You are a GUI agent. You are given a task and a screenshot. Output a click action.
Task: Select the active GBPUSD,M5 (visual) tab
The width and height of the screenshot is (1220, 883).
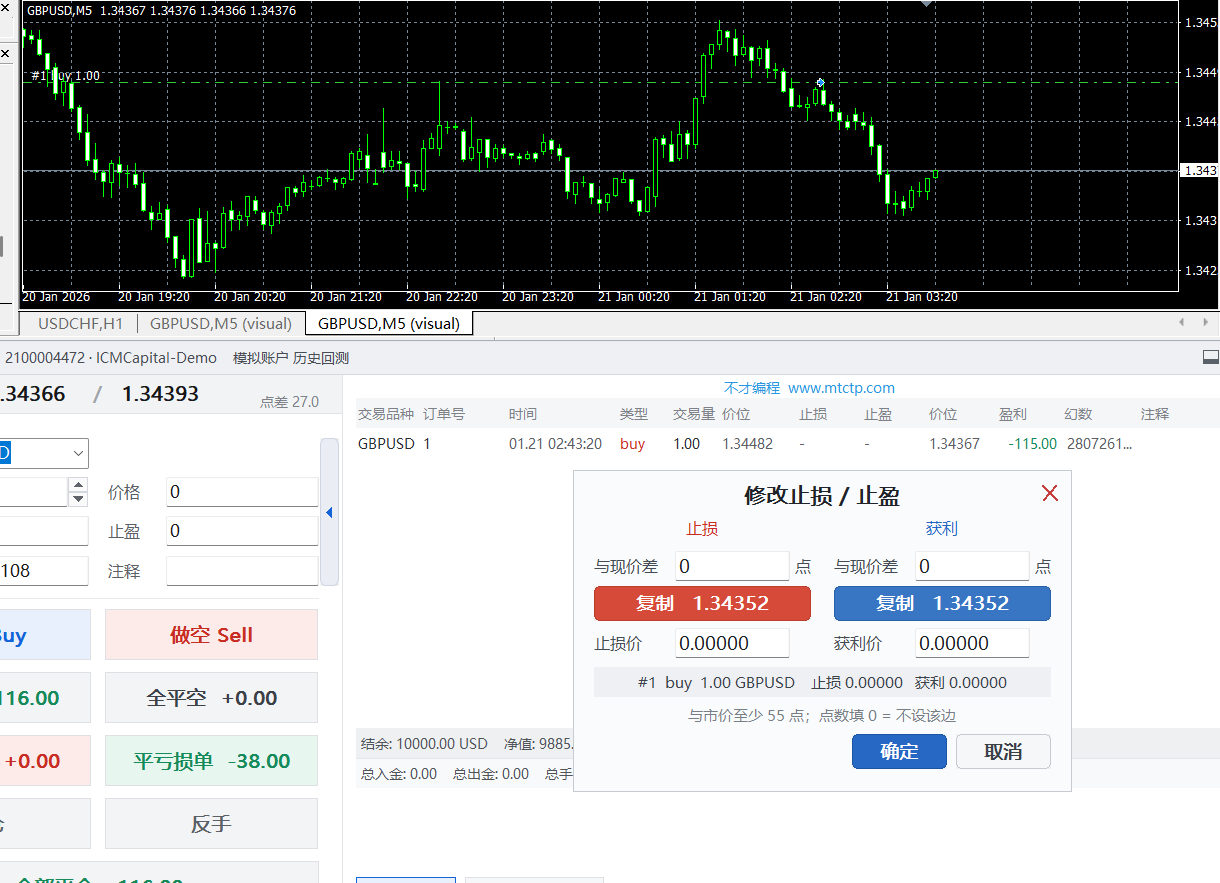[x=389, y=323]
